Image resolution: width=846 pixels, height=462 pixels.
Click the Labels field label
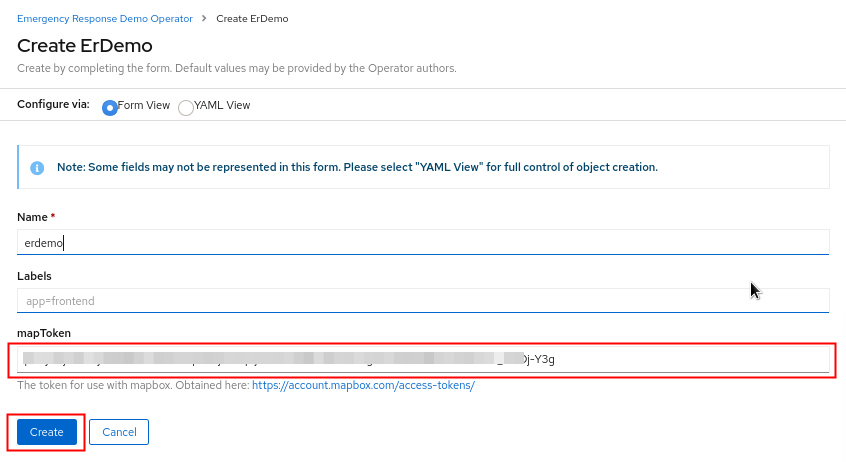pyautogui.click(x=34, y=276)
